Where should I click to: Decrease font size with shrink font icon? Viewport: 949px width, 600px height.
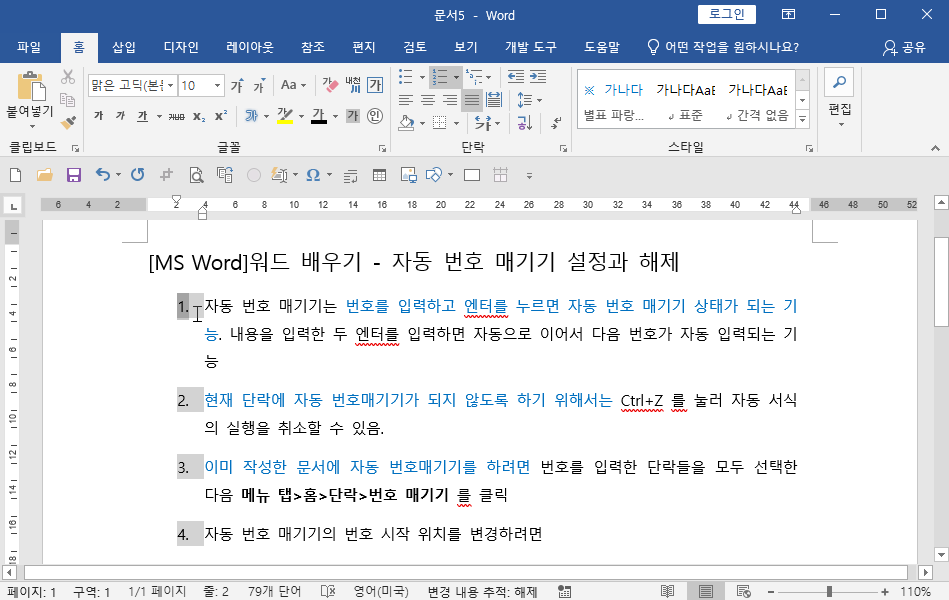tap(259, 86)
